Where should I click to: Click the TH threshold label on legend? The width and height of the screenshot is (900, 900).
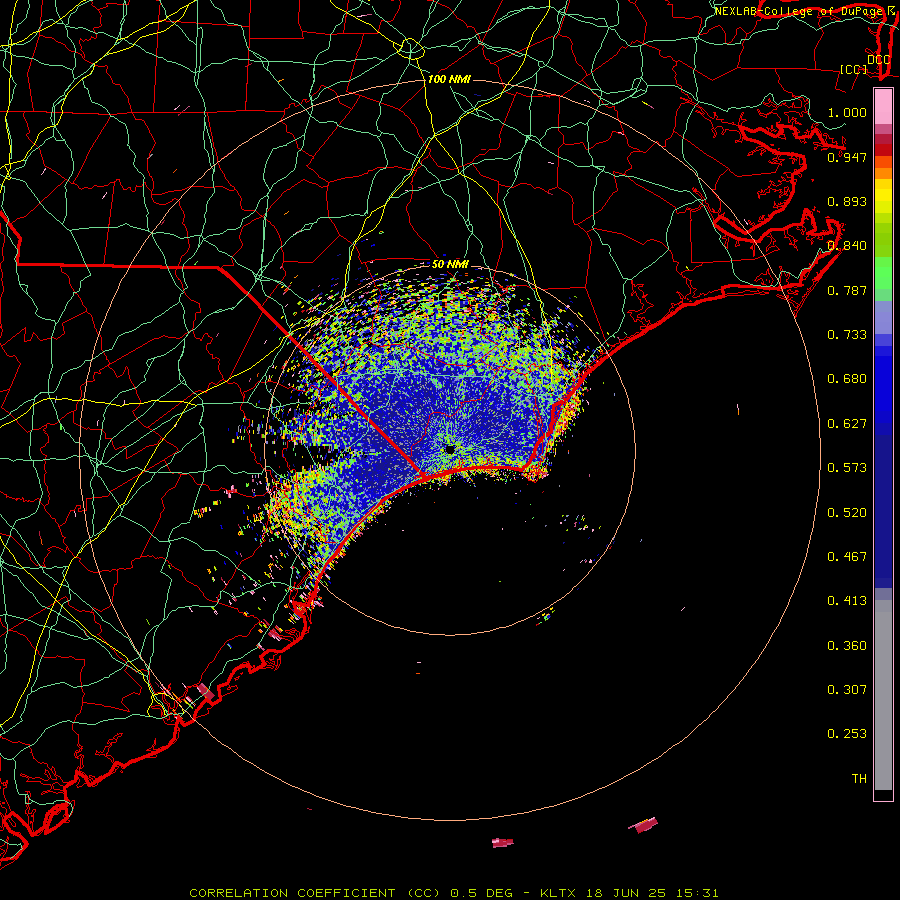coord(859,778)
